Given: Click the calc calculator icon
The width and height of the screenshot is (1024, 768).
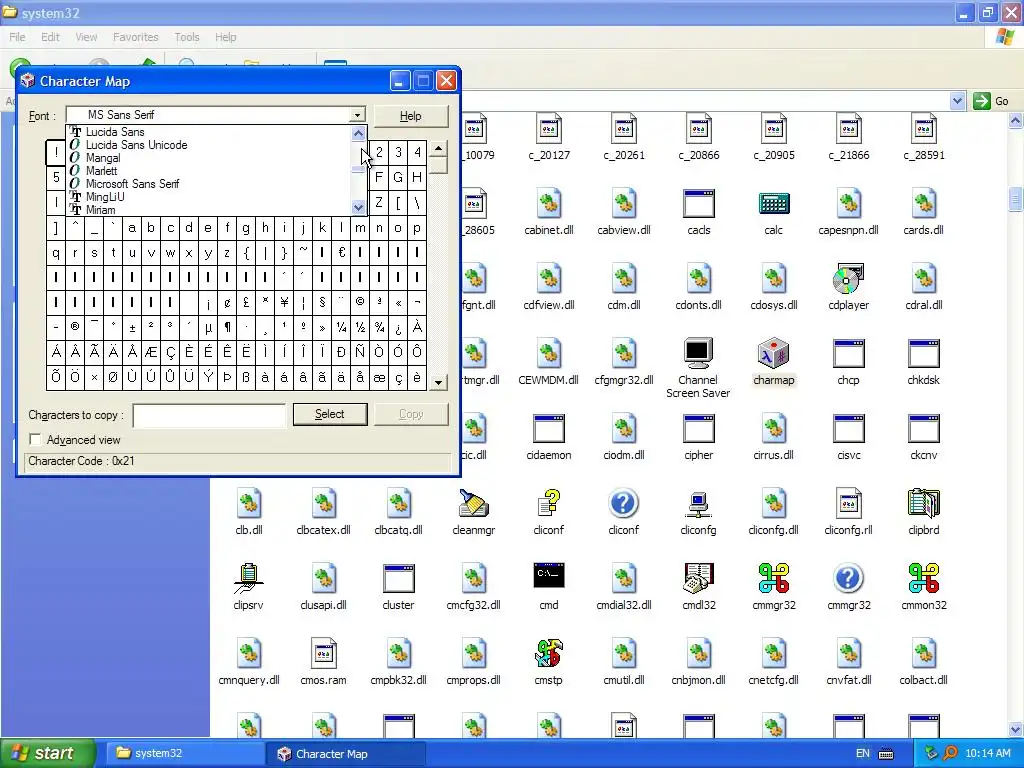Looking at the screenshot, I should [773, 204].
